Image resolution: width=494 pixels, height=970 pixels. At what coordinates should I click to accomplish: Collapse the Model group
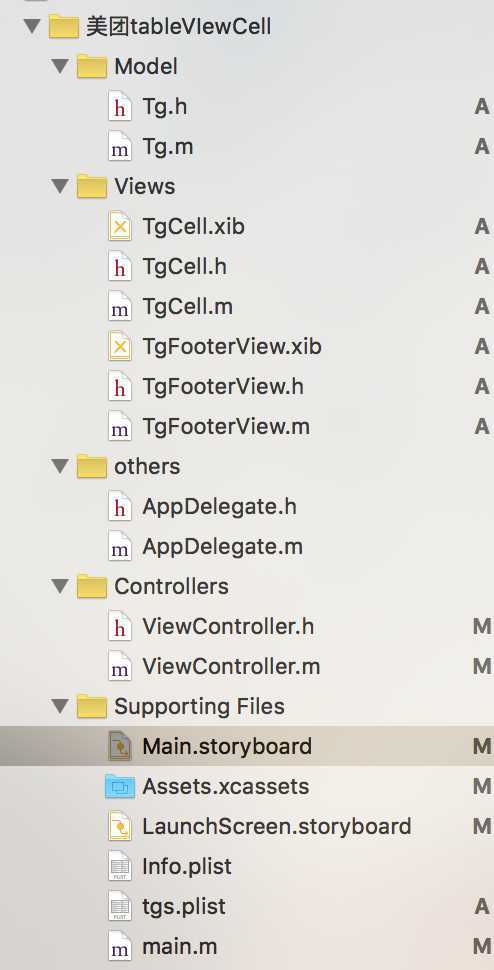[60, 66]
